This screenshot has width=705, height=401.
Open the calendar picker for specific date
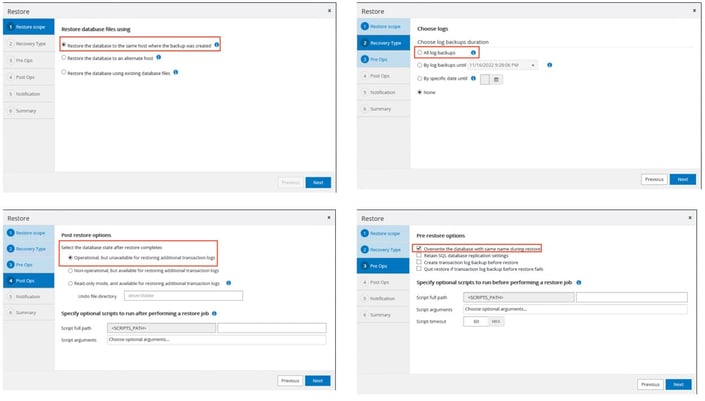[x=497, y=79]
